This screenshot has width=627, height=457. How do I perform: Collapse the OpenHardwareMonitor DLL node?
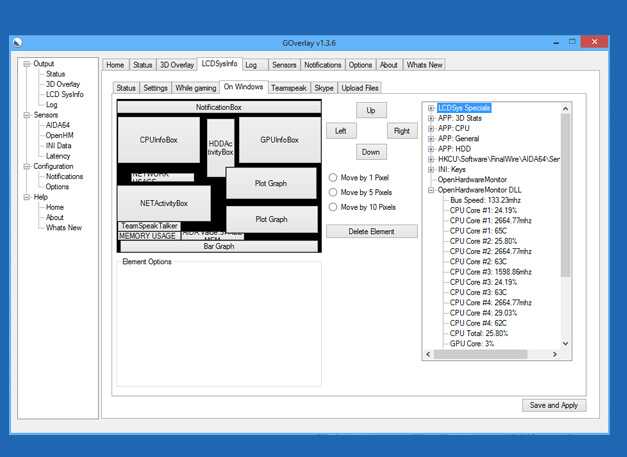click(x=431, y=190)
